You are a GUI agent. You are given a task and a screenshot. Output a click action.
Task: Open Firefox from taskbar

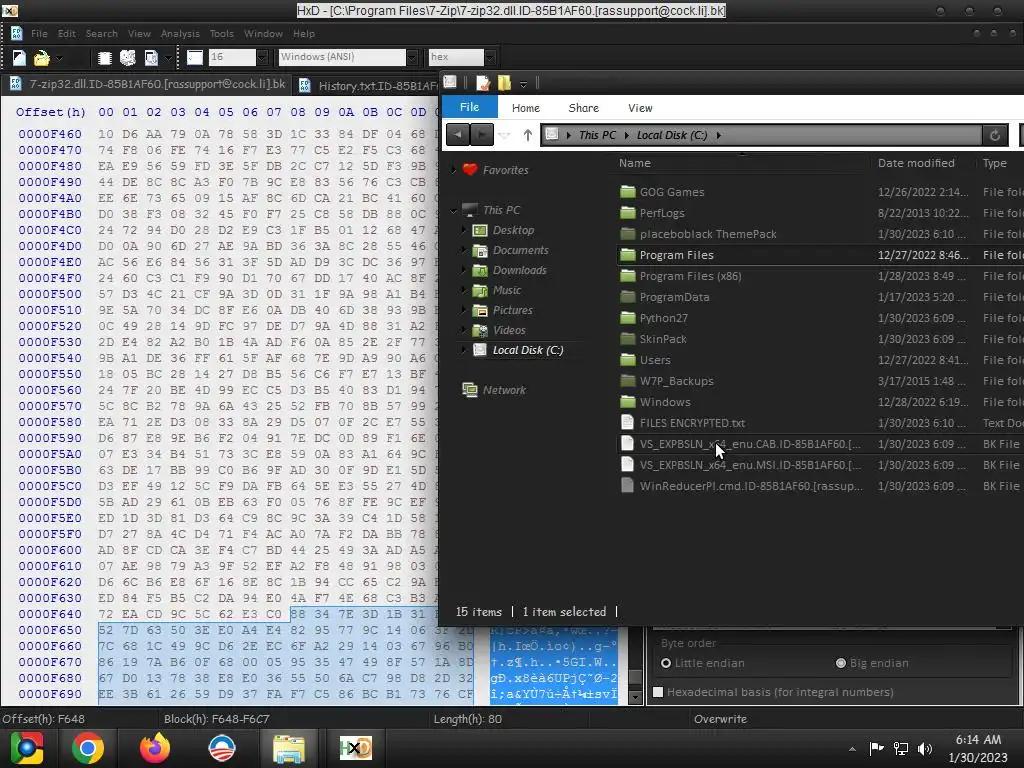point(155,748)
